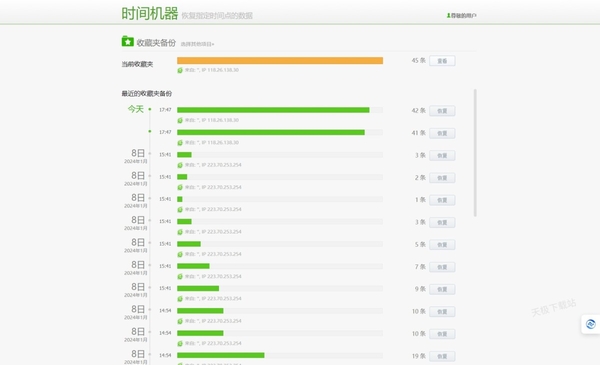The image size is (600, 365).
Task: Click the 收藏夹备份 section title
Action: [156, 43]
